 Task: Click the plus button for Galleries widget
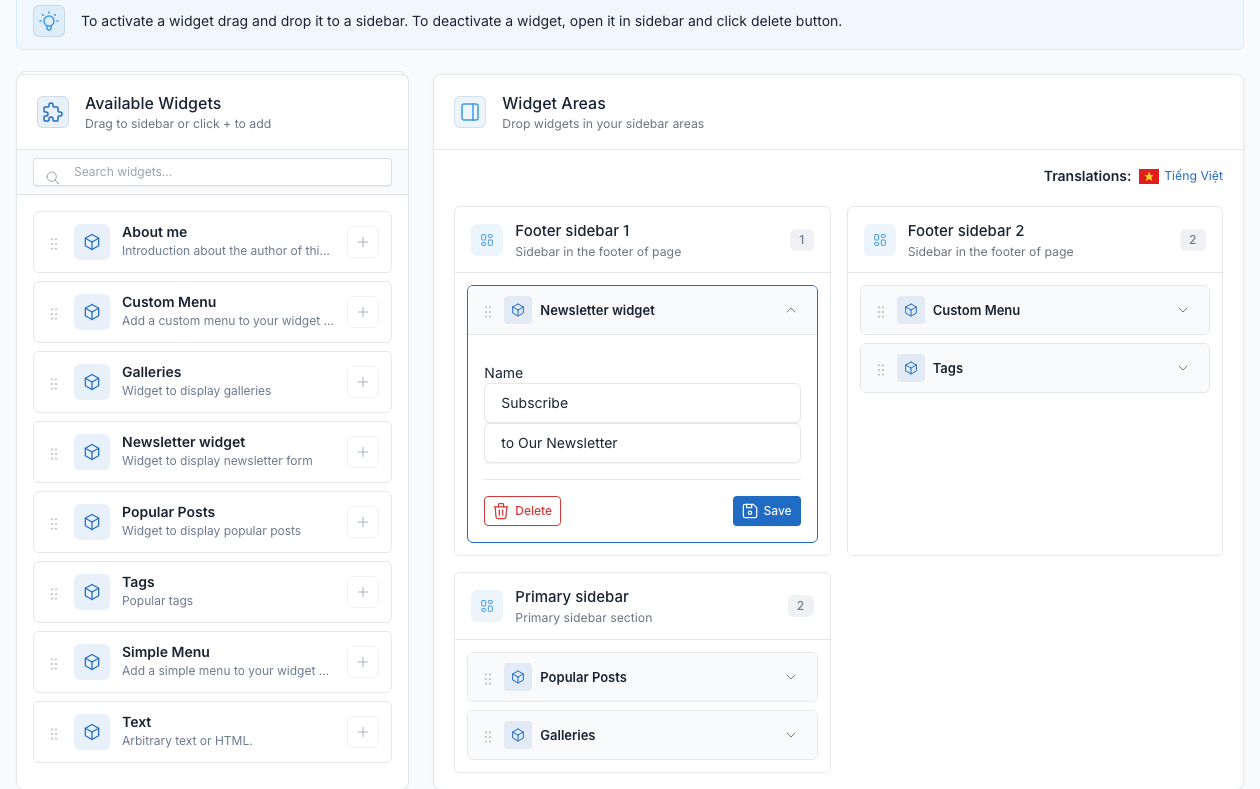coord(363,382)
